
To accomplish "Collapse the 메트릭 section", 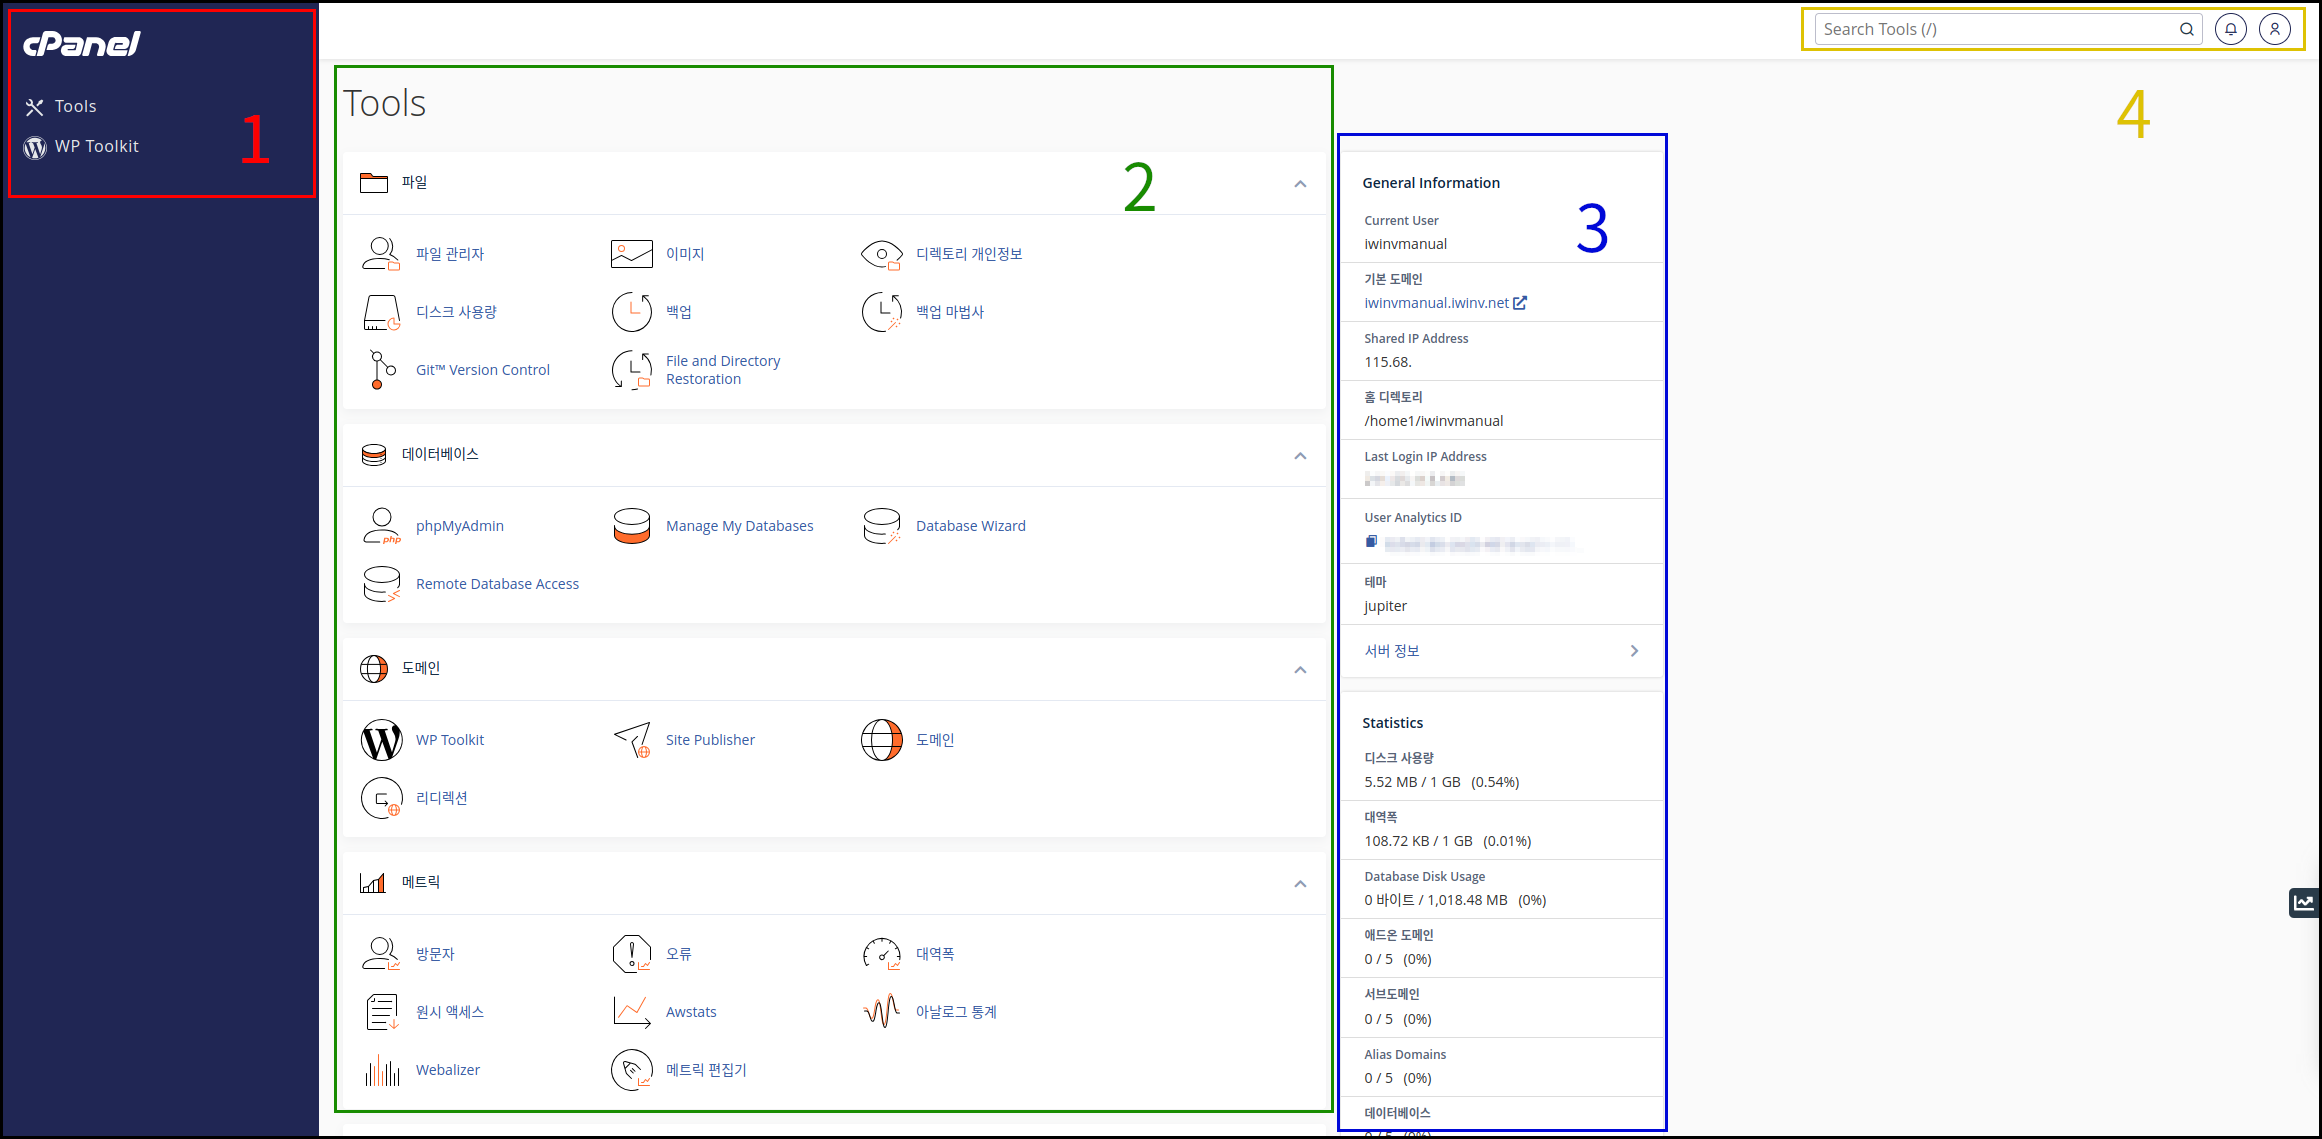I will pos(1300,883).
